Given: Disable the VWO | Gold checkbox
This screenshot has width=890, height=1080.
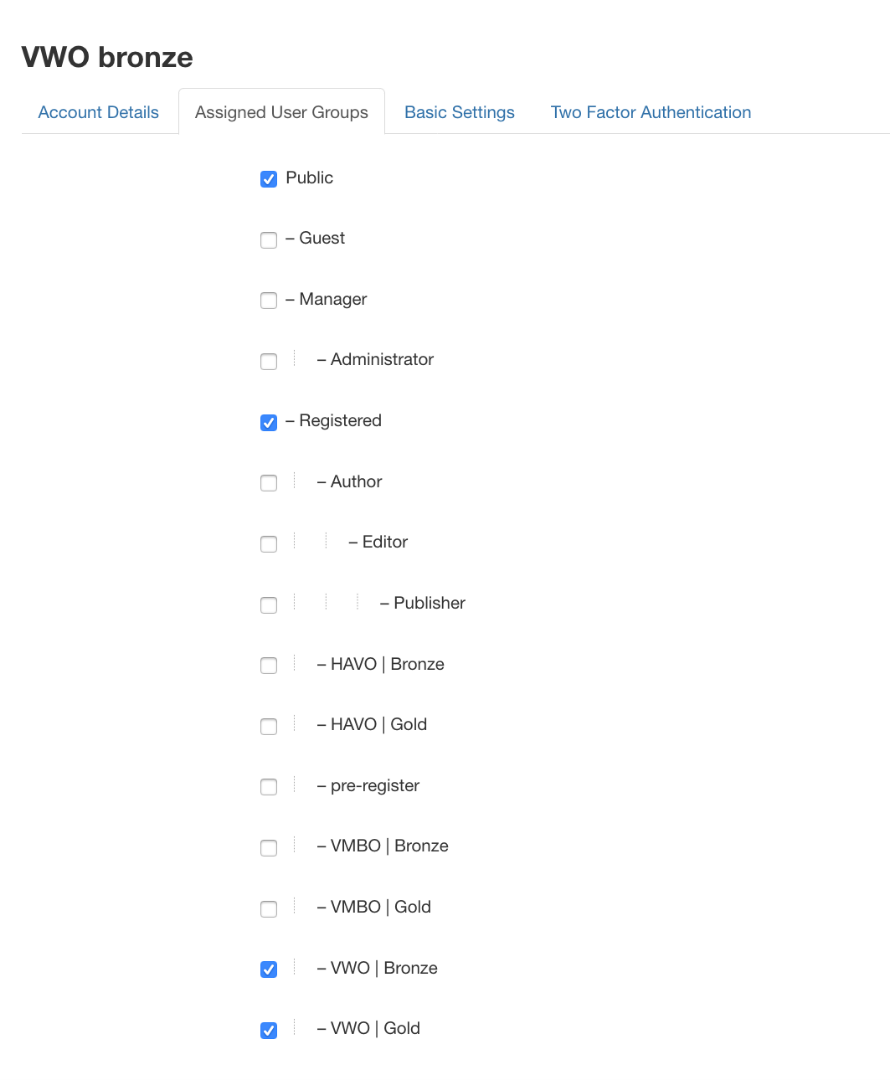Looking at the screenshot, I should pyautogui.click(x=268, y=1030).
